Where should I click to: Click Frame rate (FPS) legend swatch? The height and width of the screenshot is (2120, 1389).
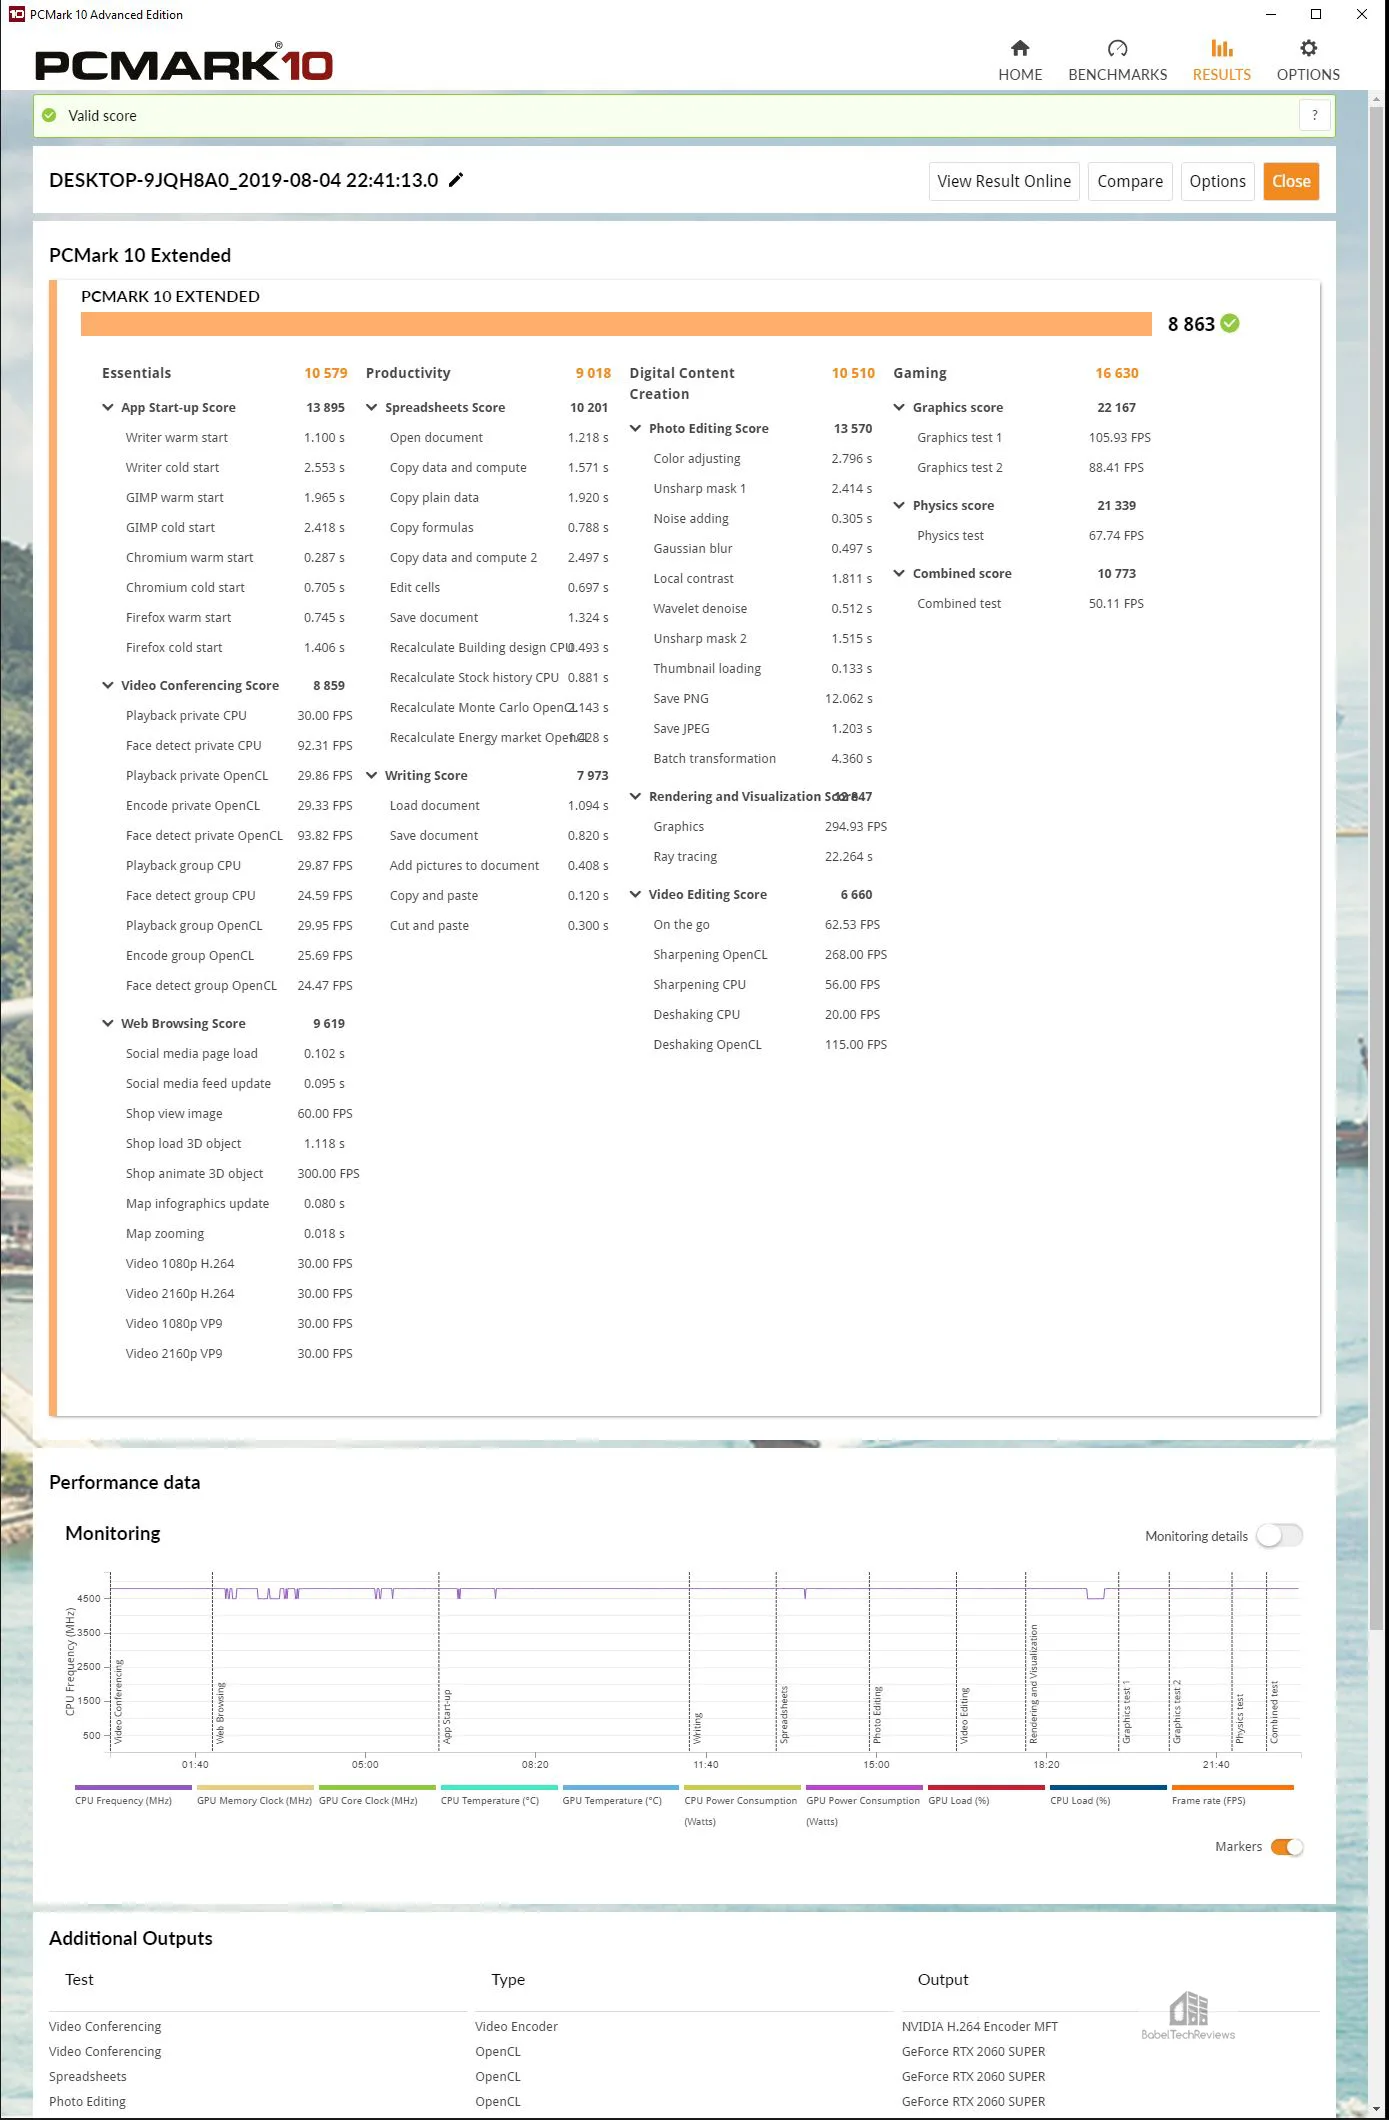tap(1233, 1787)
